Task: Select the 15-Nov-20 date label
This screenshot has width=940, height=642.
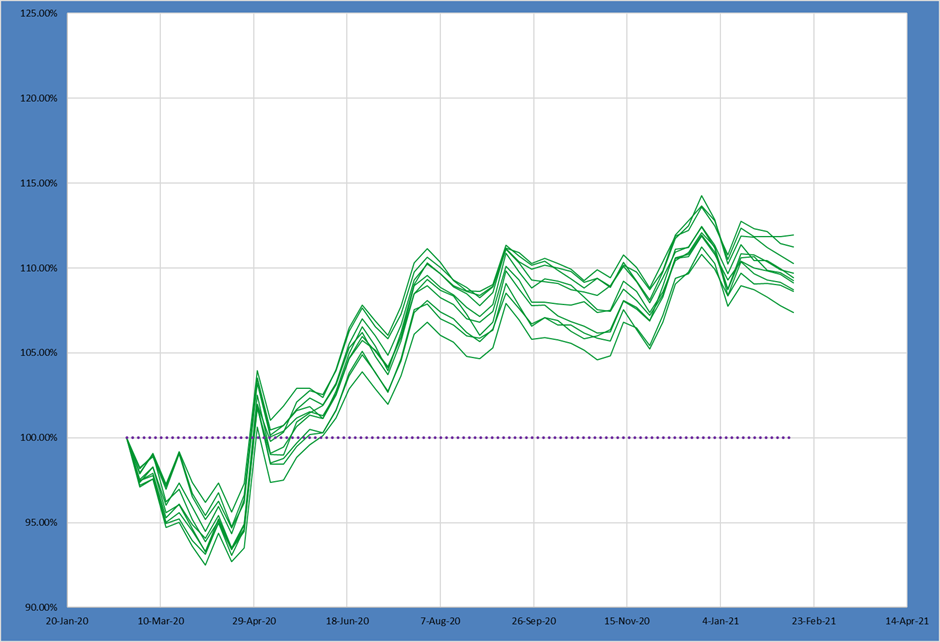Action: pyautogui.click(x=627, y=621)
